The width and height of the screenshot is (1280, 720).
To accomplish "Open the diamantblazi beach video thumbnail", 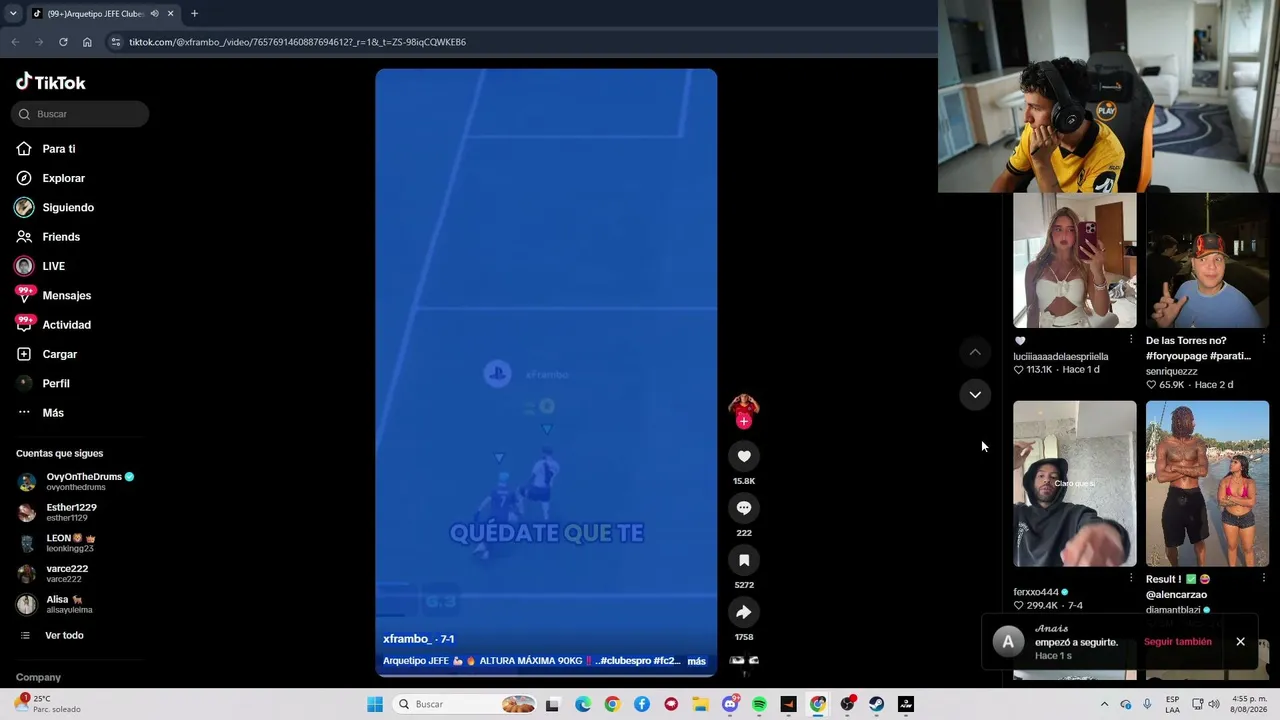I will 1207,484.
